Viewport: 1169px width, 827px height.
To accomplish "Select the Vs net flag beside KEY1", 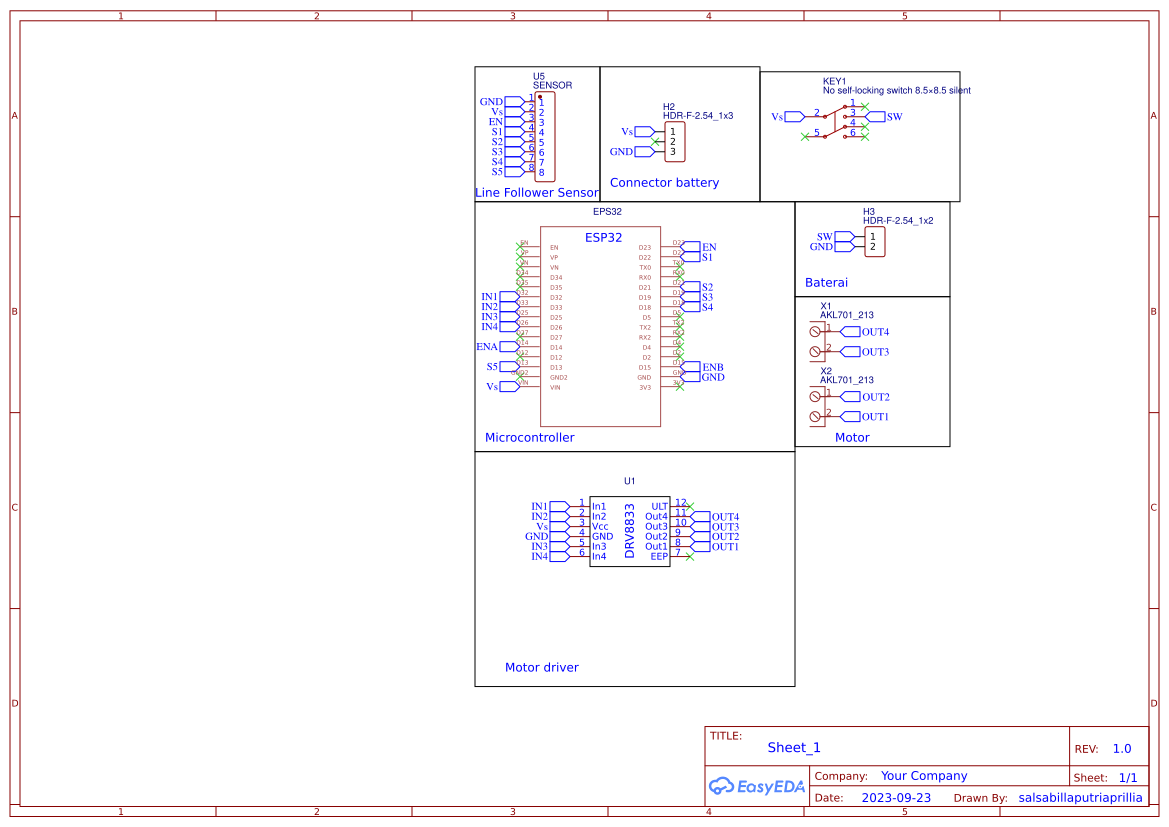I will point(794,116).
